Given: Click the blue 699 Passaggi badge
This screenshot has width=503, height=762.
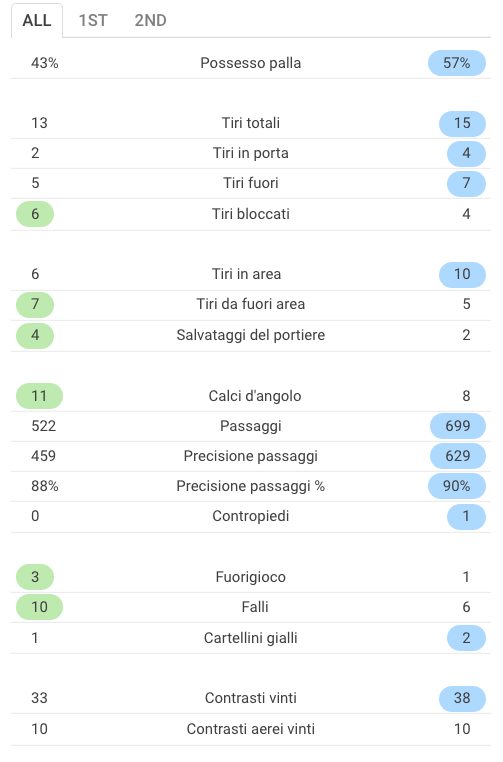Looking at the screenshot, I should [x=457, y=426].
